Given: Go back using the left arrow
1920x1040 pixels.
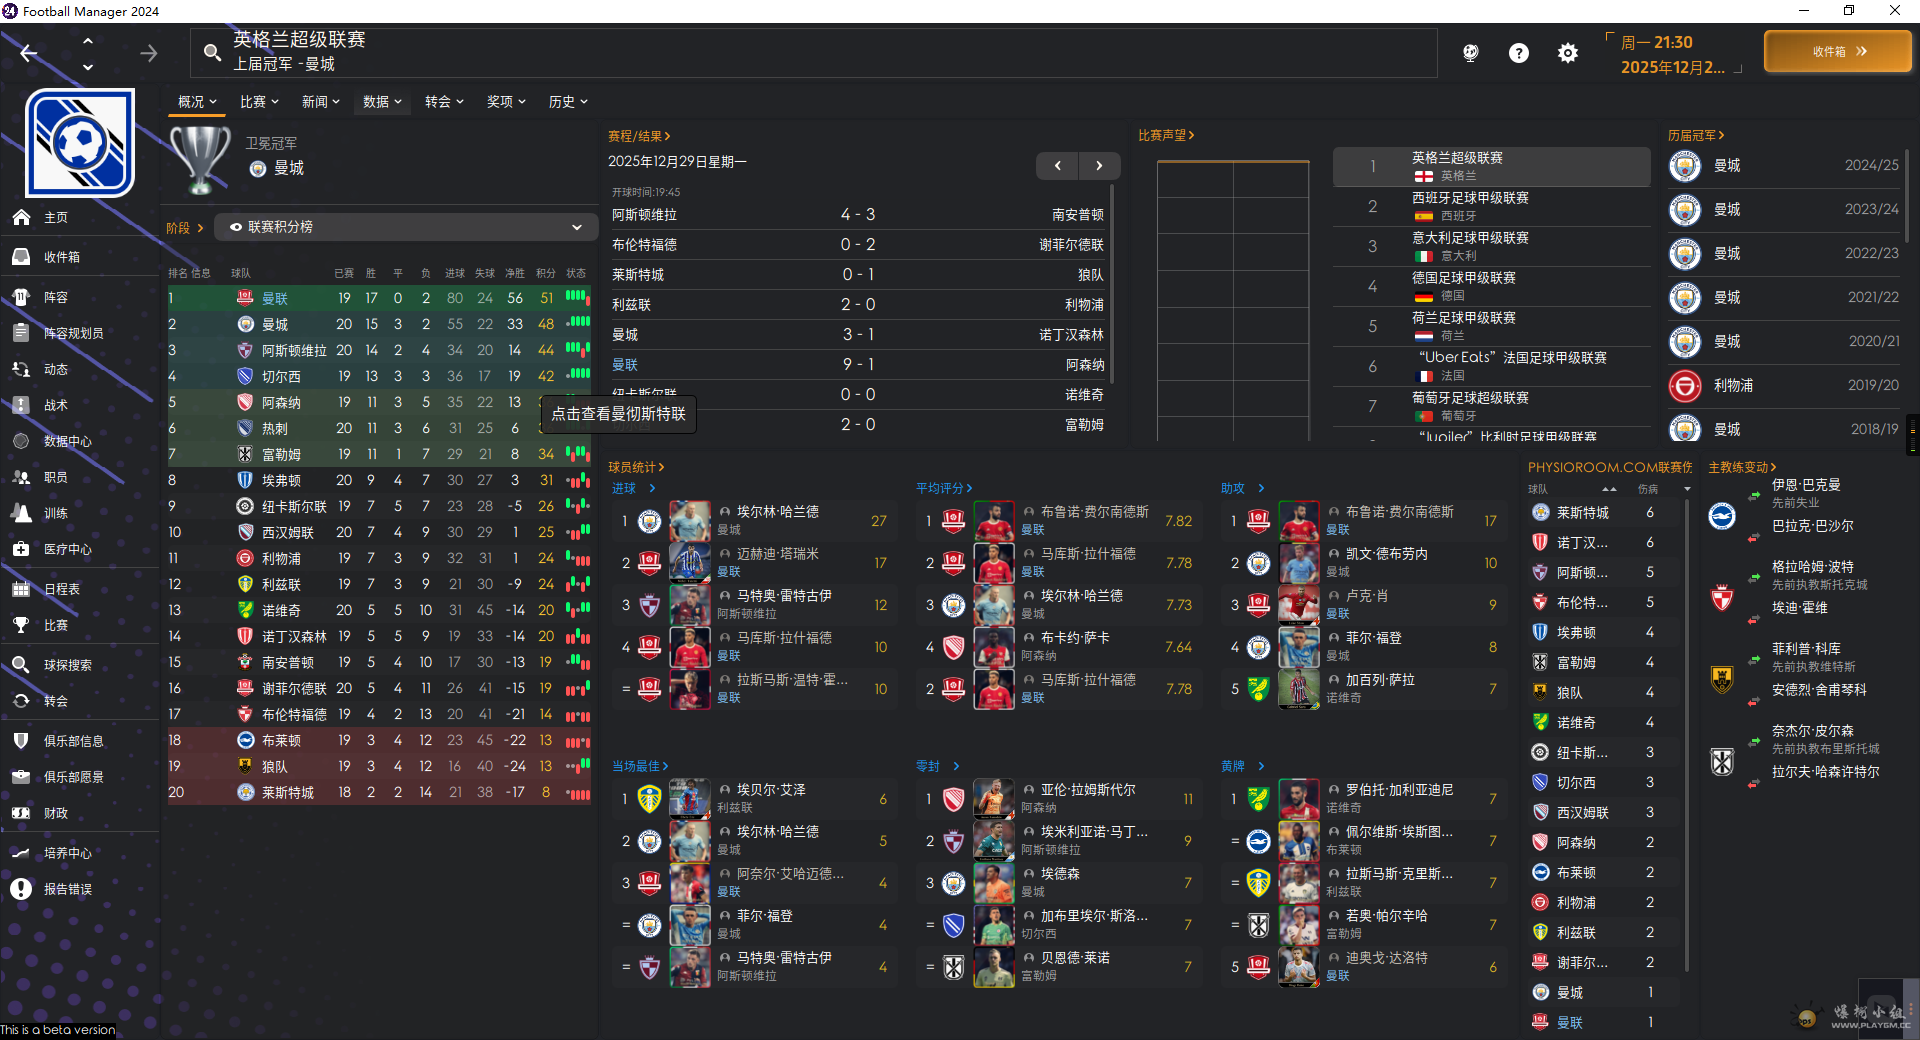Looking at the screenshot, I should tap(29, 53).
